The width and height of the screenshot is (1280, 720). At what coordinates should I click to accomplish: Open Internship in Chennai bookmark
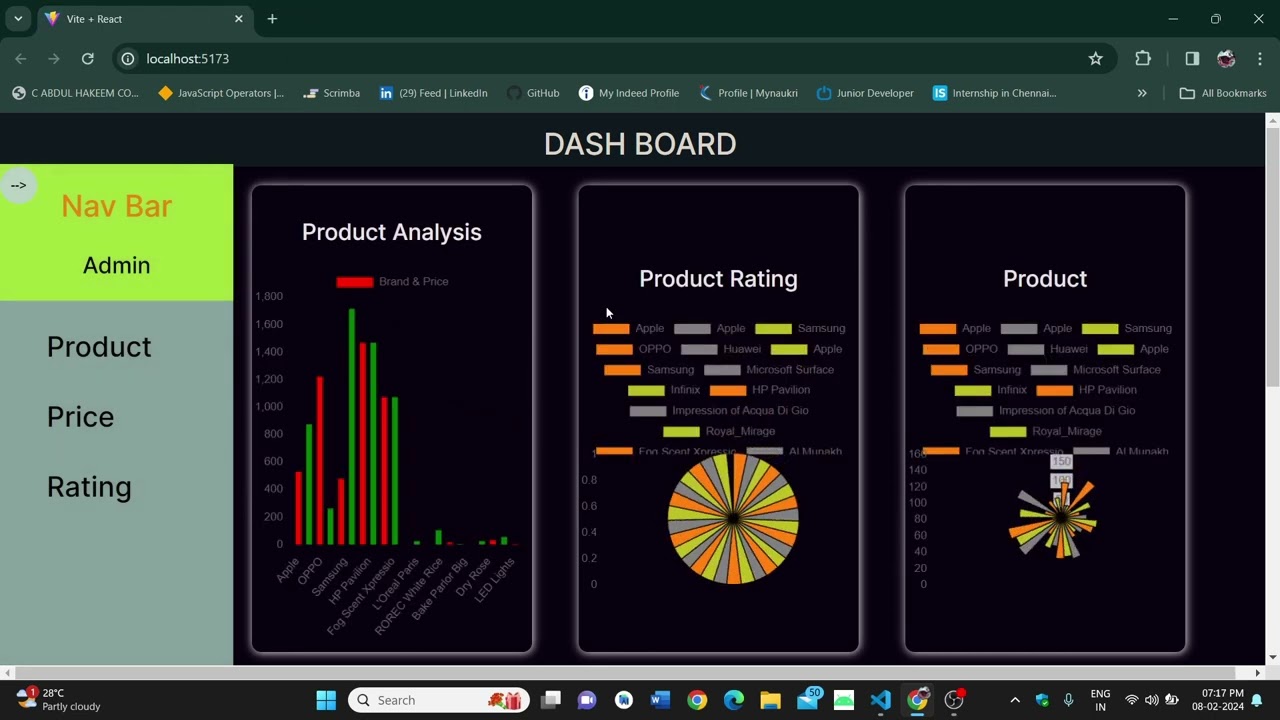(994, 93)
